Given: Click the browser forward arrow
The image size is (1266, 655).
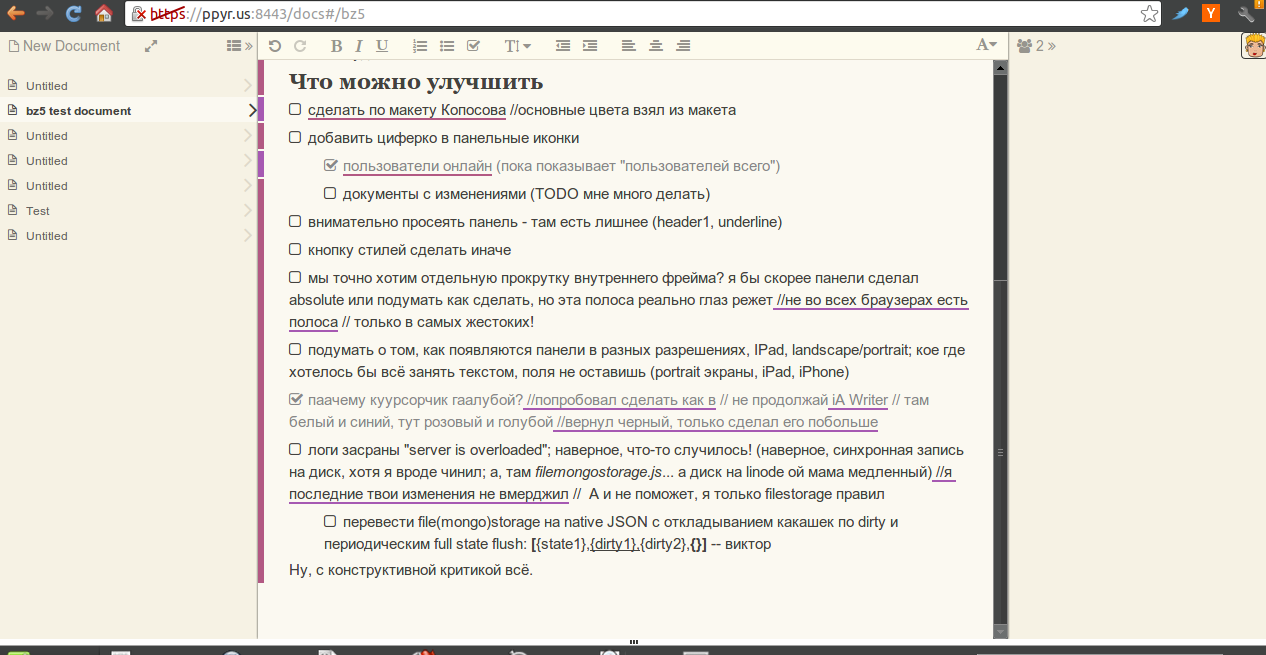Looking at the screenshot, I should [x=45, y=14].
